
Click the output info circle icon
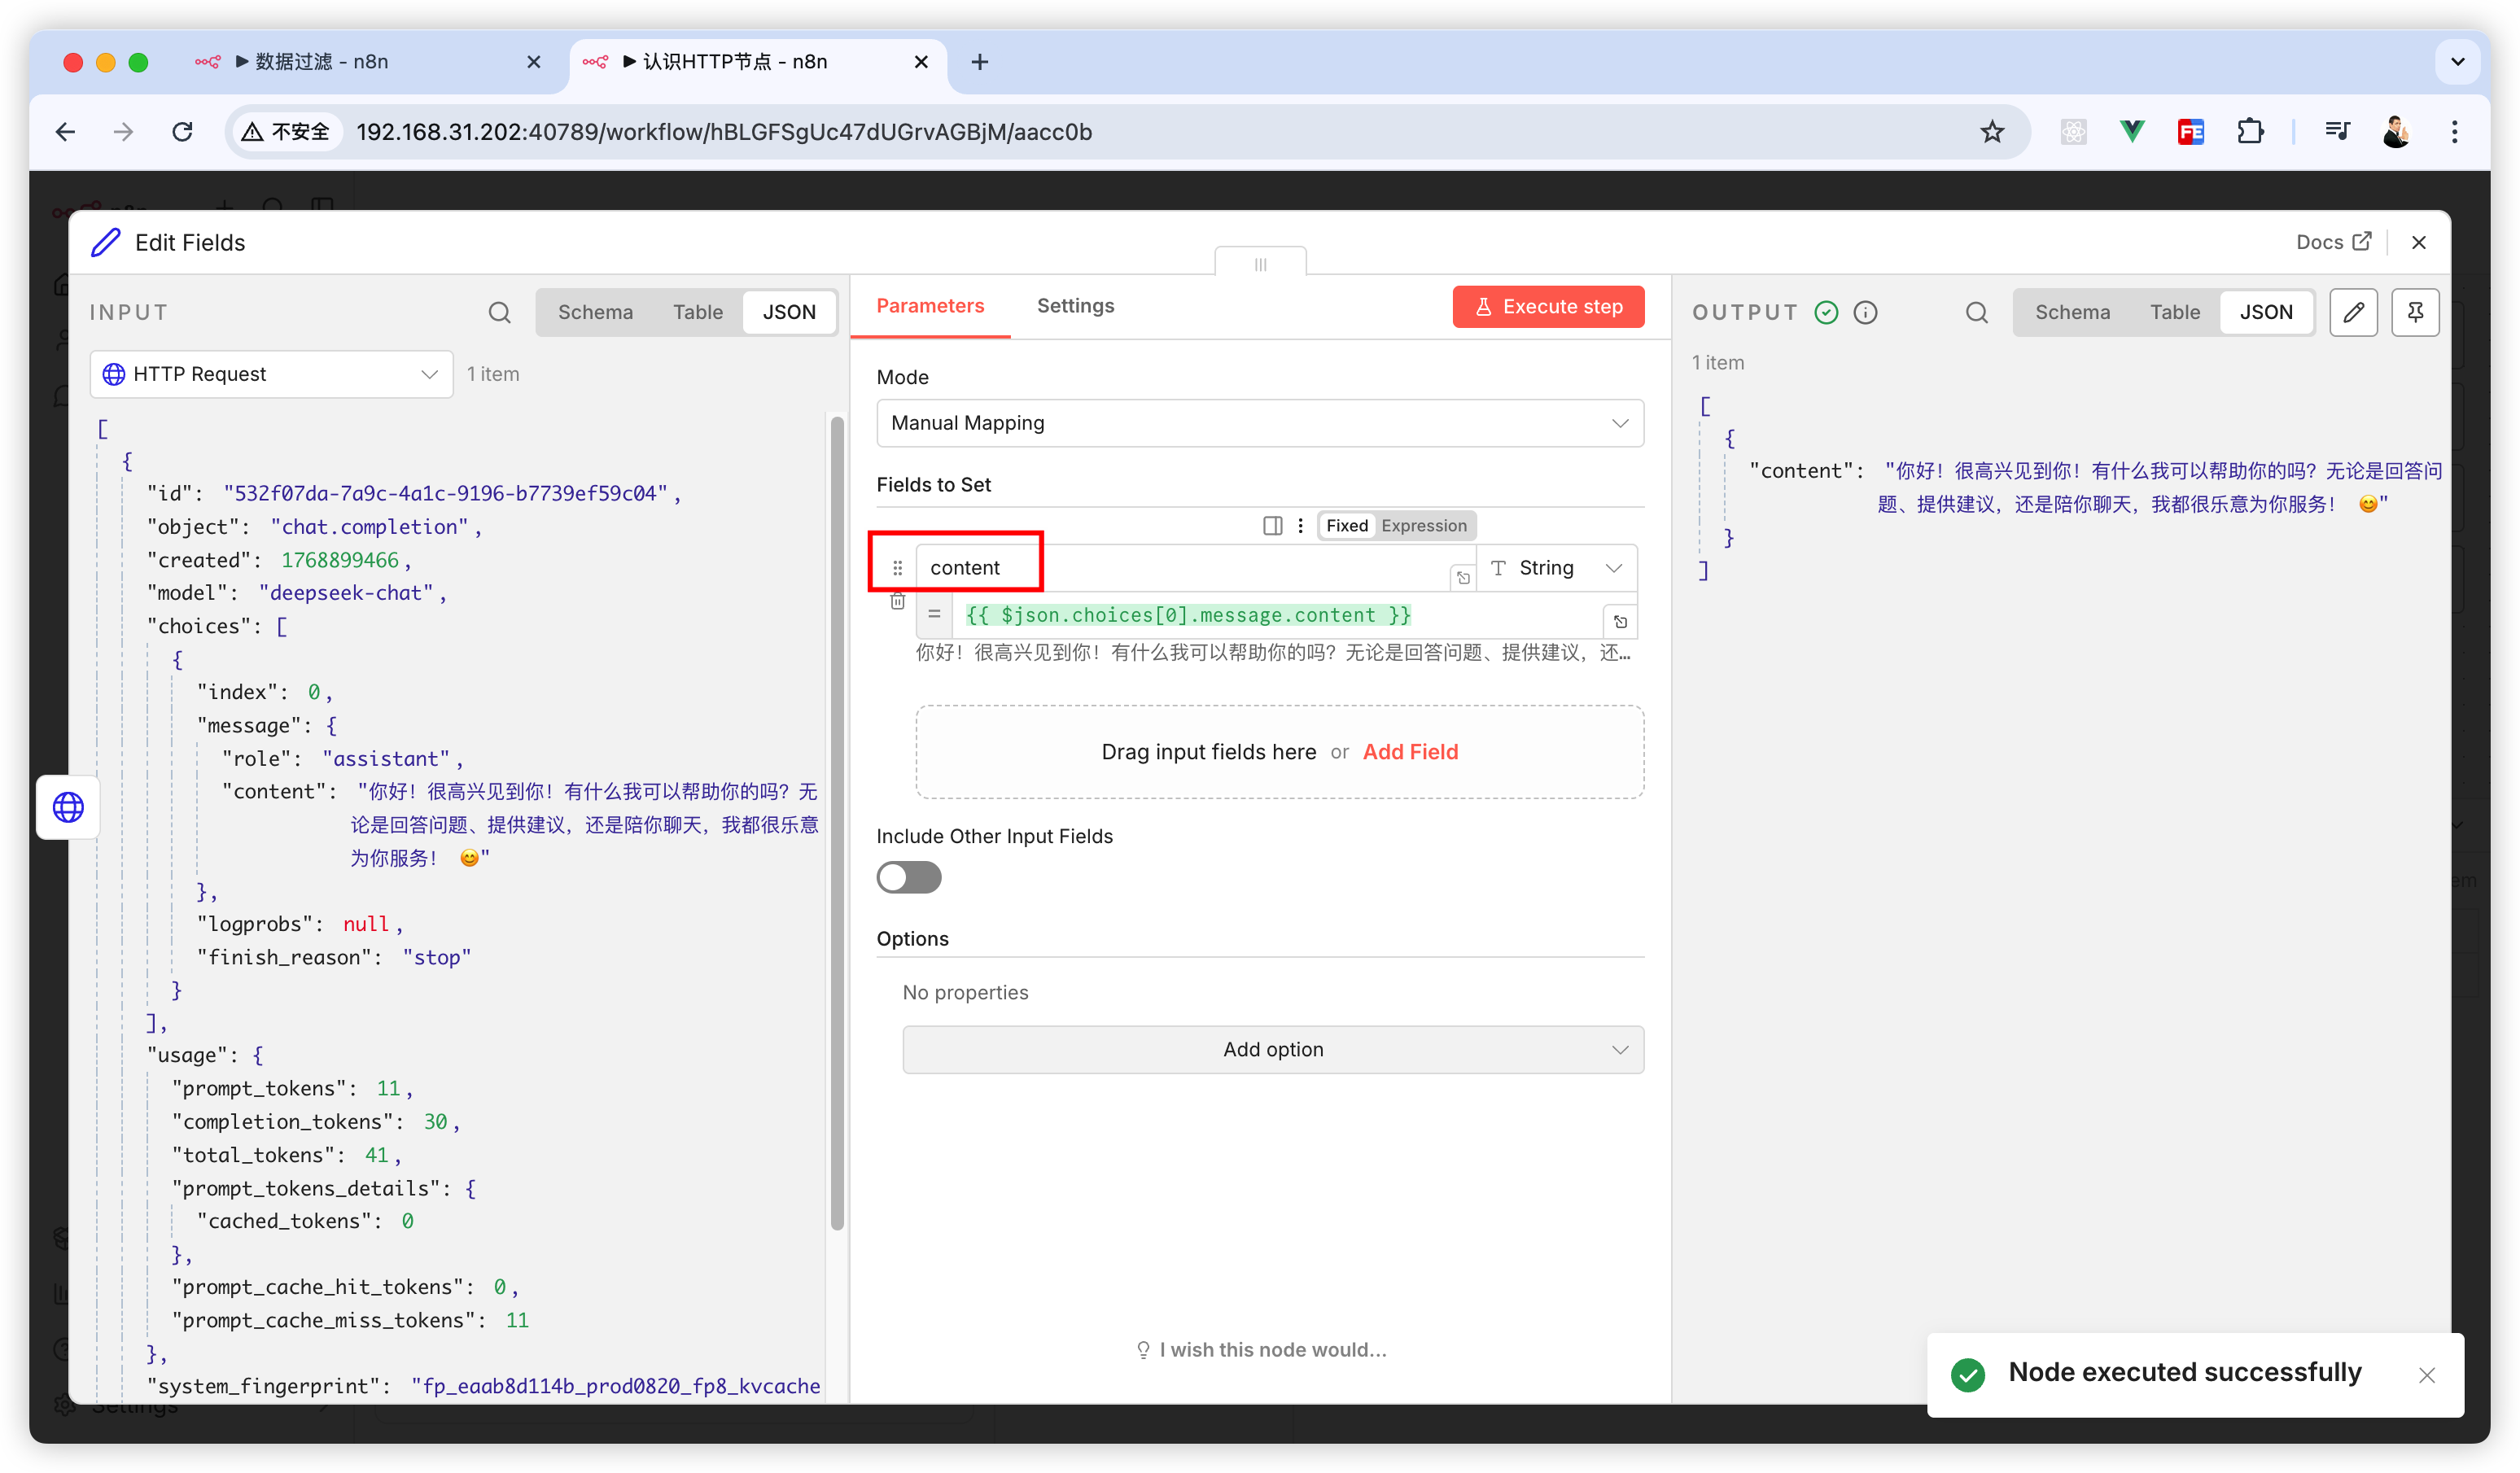pyautogui.click(x=1865, y=312)
